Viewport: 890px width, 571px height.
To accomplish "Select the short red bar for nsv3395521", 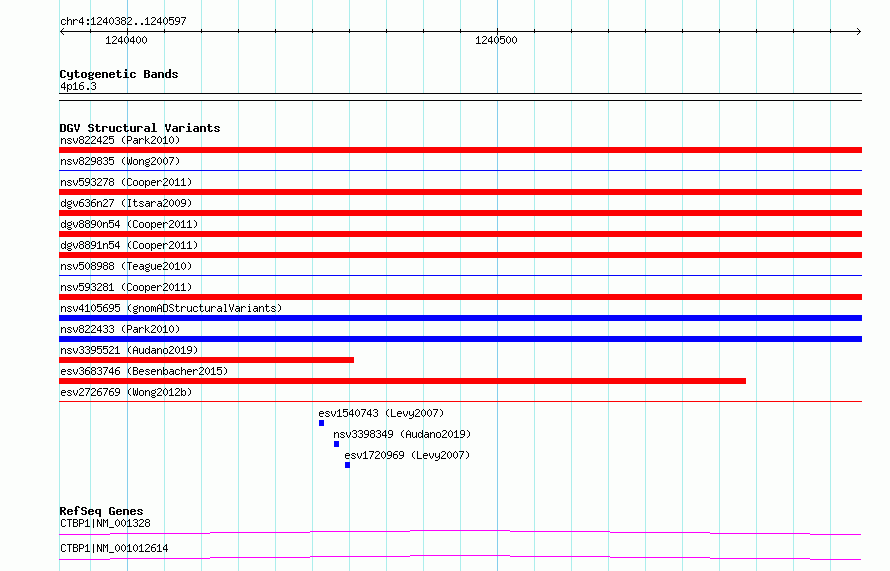I will (x=207, y=360).
